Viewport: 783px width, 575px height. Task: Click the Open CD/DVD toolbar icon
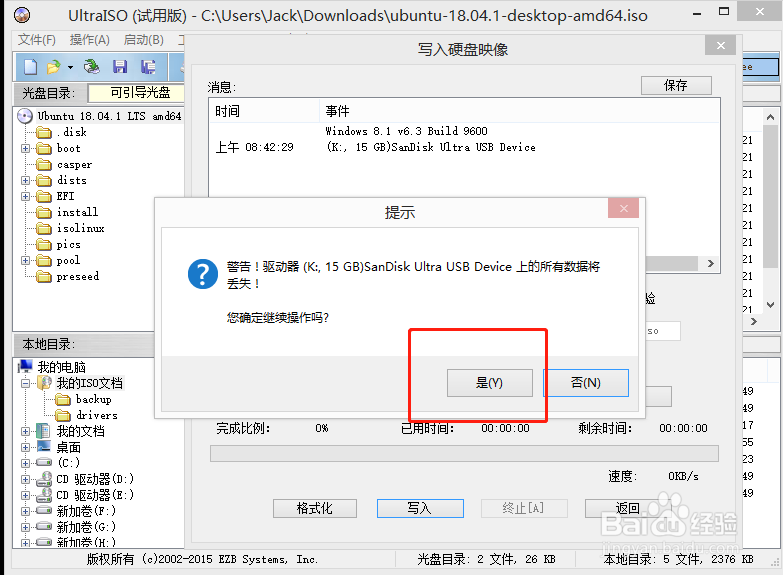pos(91,66)
